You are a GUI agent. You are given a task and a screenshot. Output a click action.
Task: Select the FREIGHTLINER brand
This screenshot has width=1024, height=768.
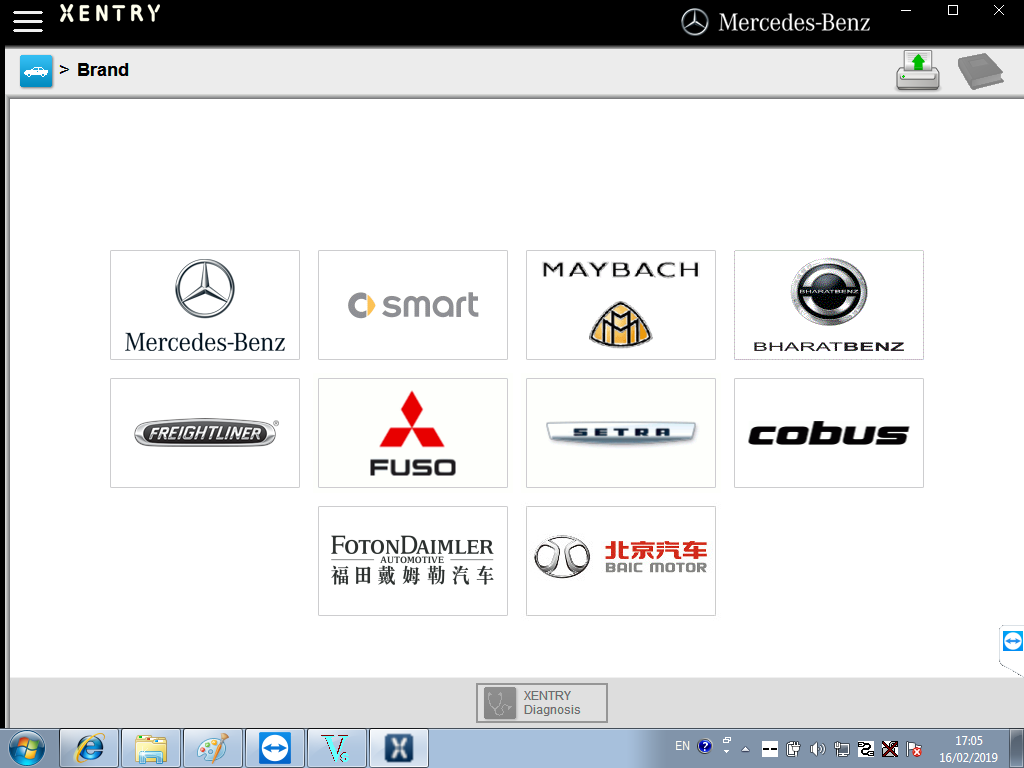coord(204,433)
